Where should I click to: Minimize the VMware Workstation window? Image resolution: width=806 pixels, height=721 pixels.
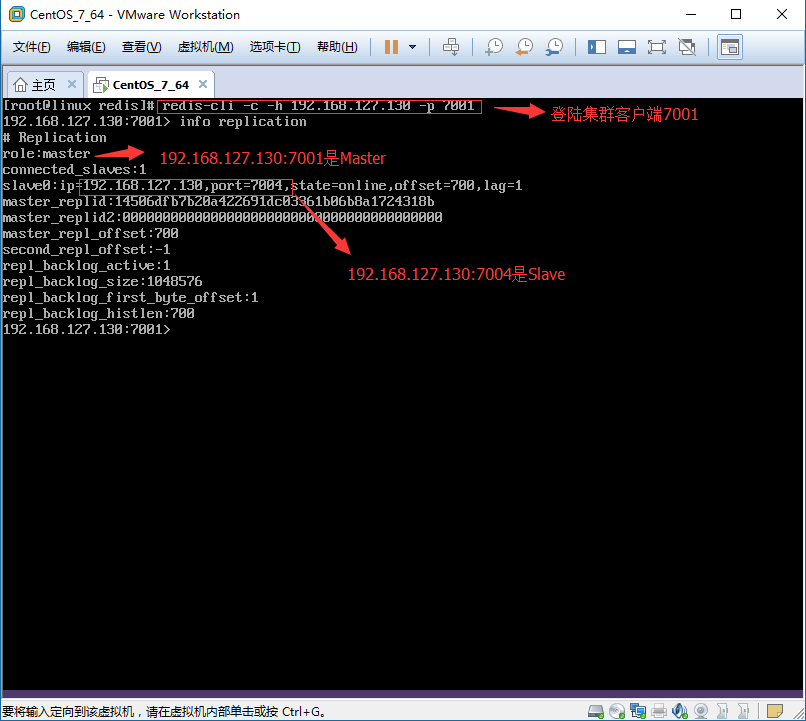(x=691, y=14)
